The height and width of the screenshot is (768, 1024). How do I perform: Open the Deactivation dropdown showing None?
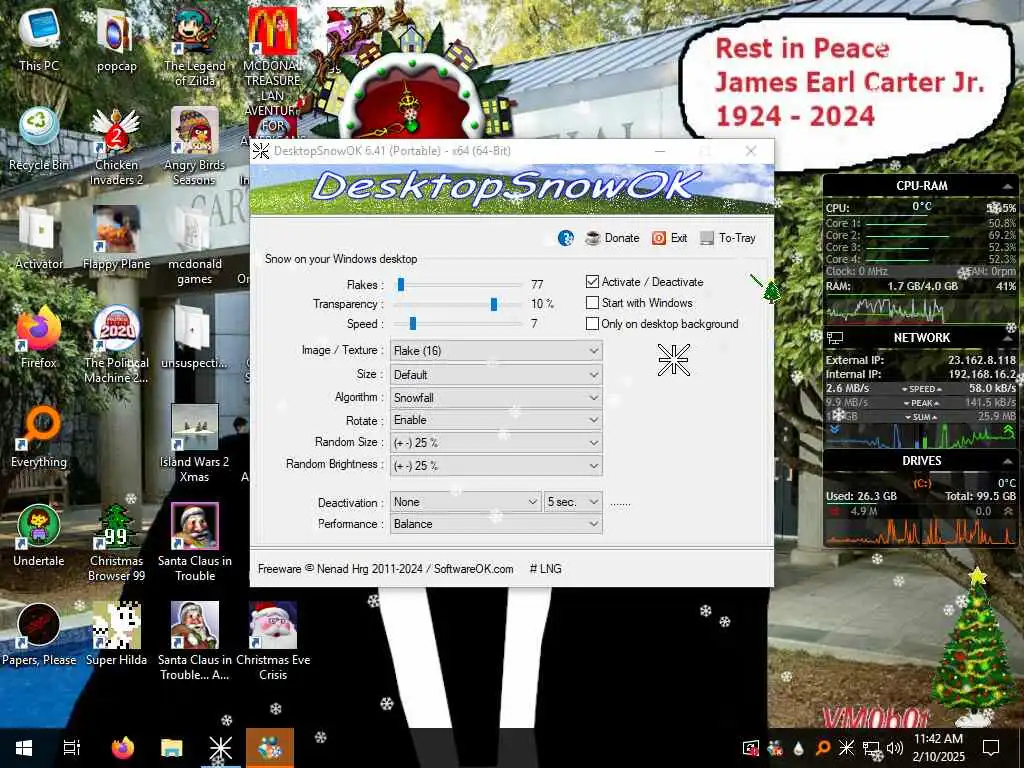(x=466, y=502)
